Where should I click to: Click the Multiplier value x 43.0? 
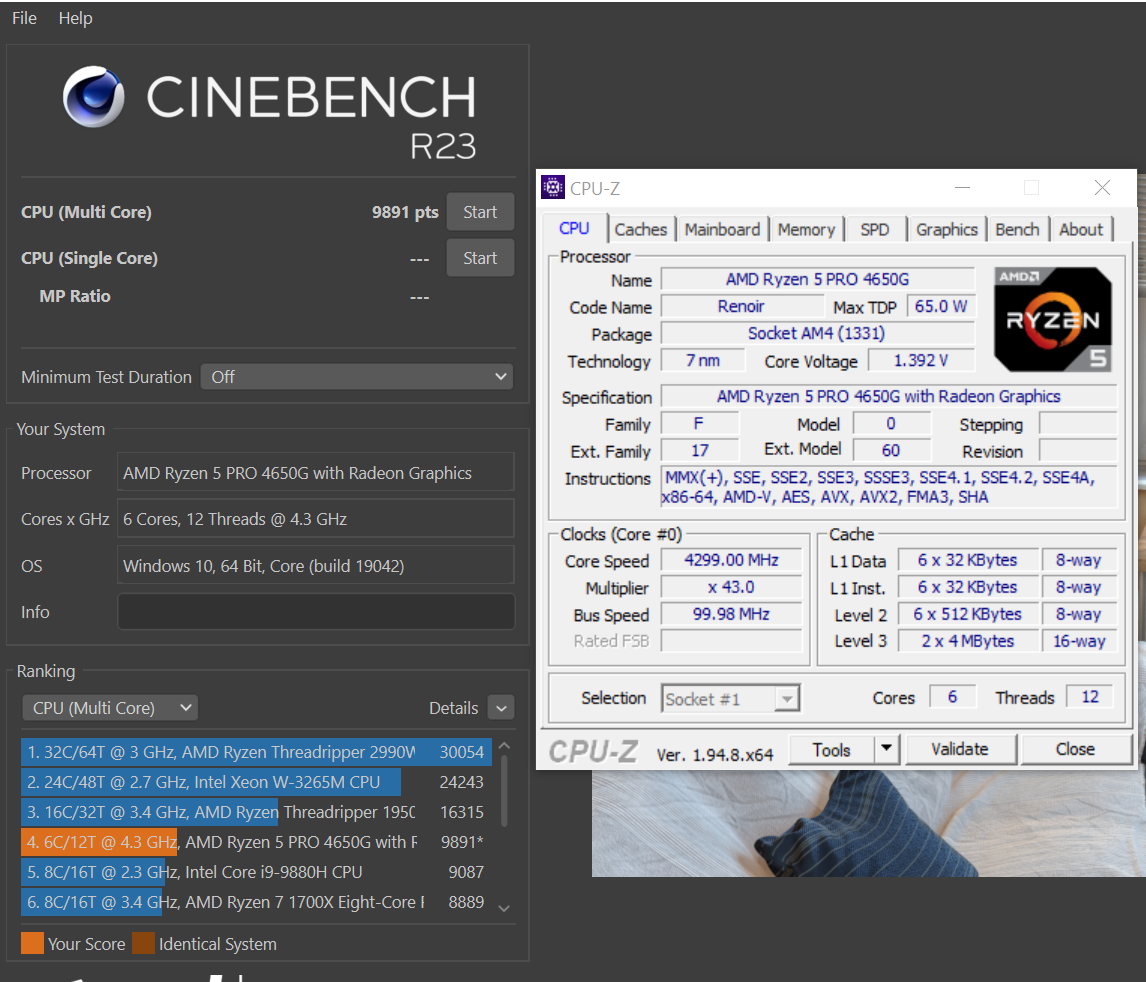[731, 587]
